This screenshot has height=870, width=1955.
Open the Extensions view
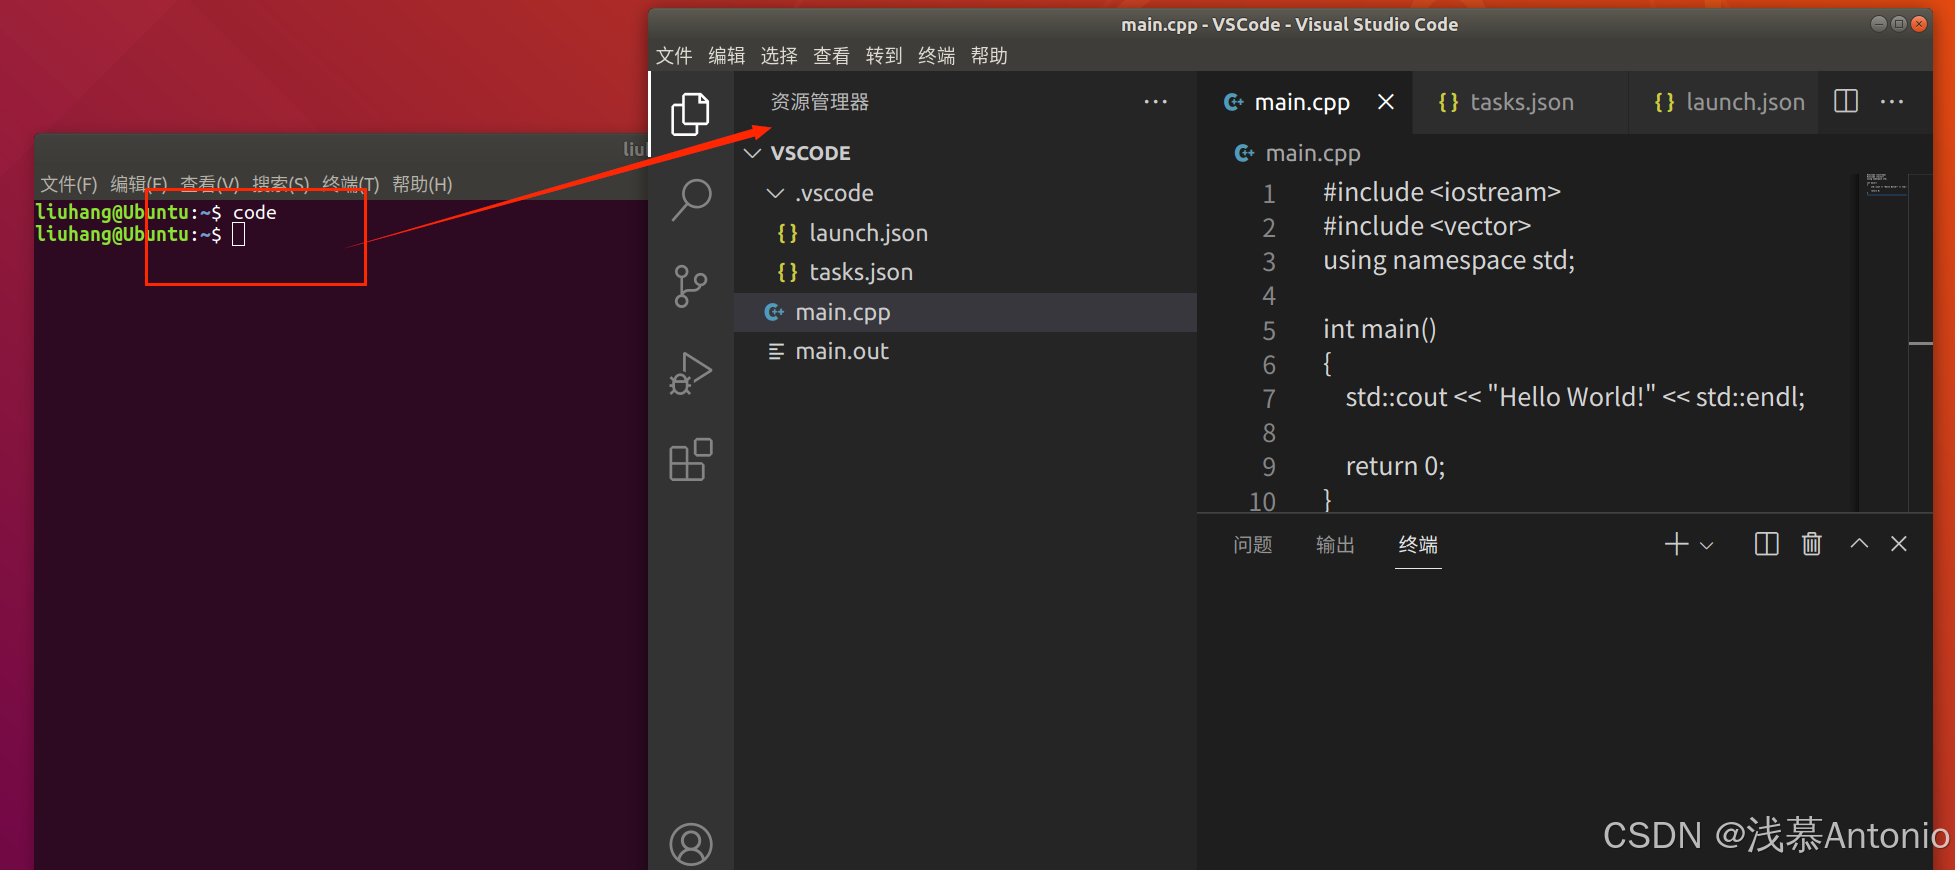click(x=690, y=460)
